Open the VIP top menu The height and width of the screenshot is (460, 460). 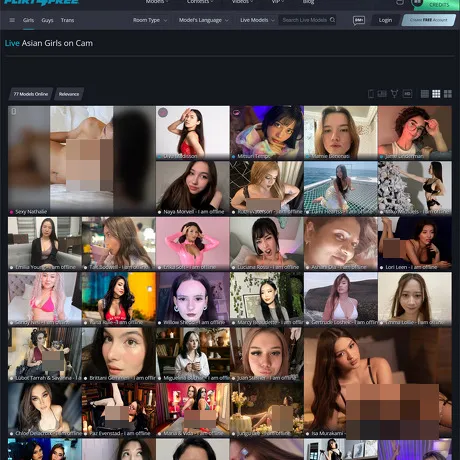(x=277, y=2)
